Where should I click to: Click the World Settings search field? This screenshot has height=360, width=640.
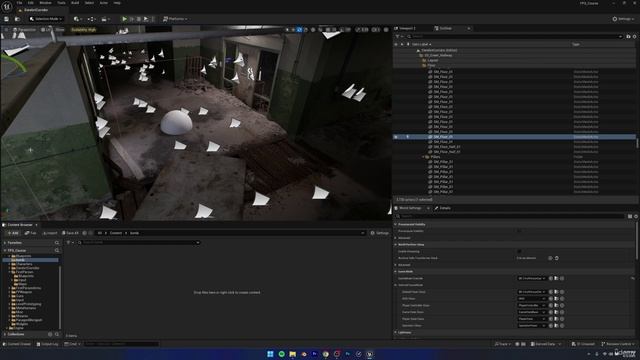(510, 216)
